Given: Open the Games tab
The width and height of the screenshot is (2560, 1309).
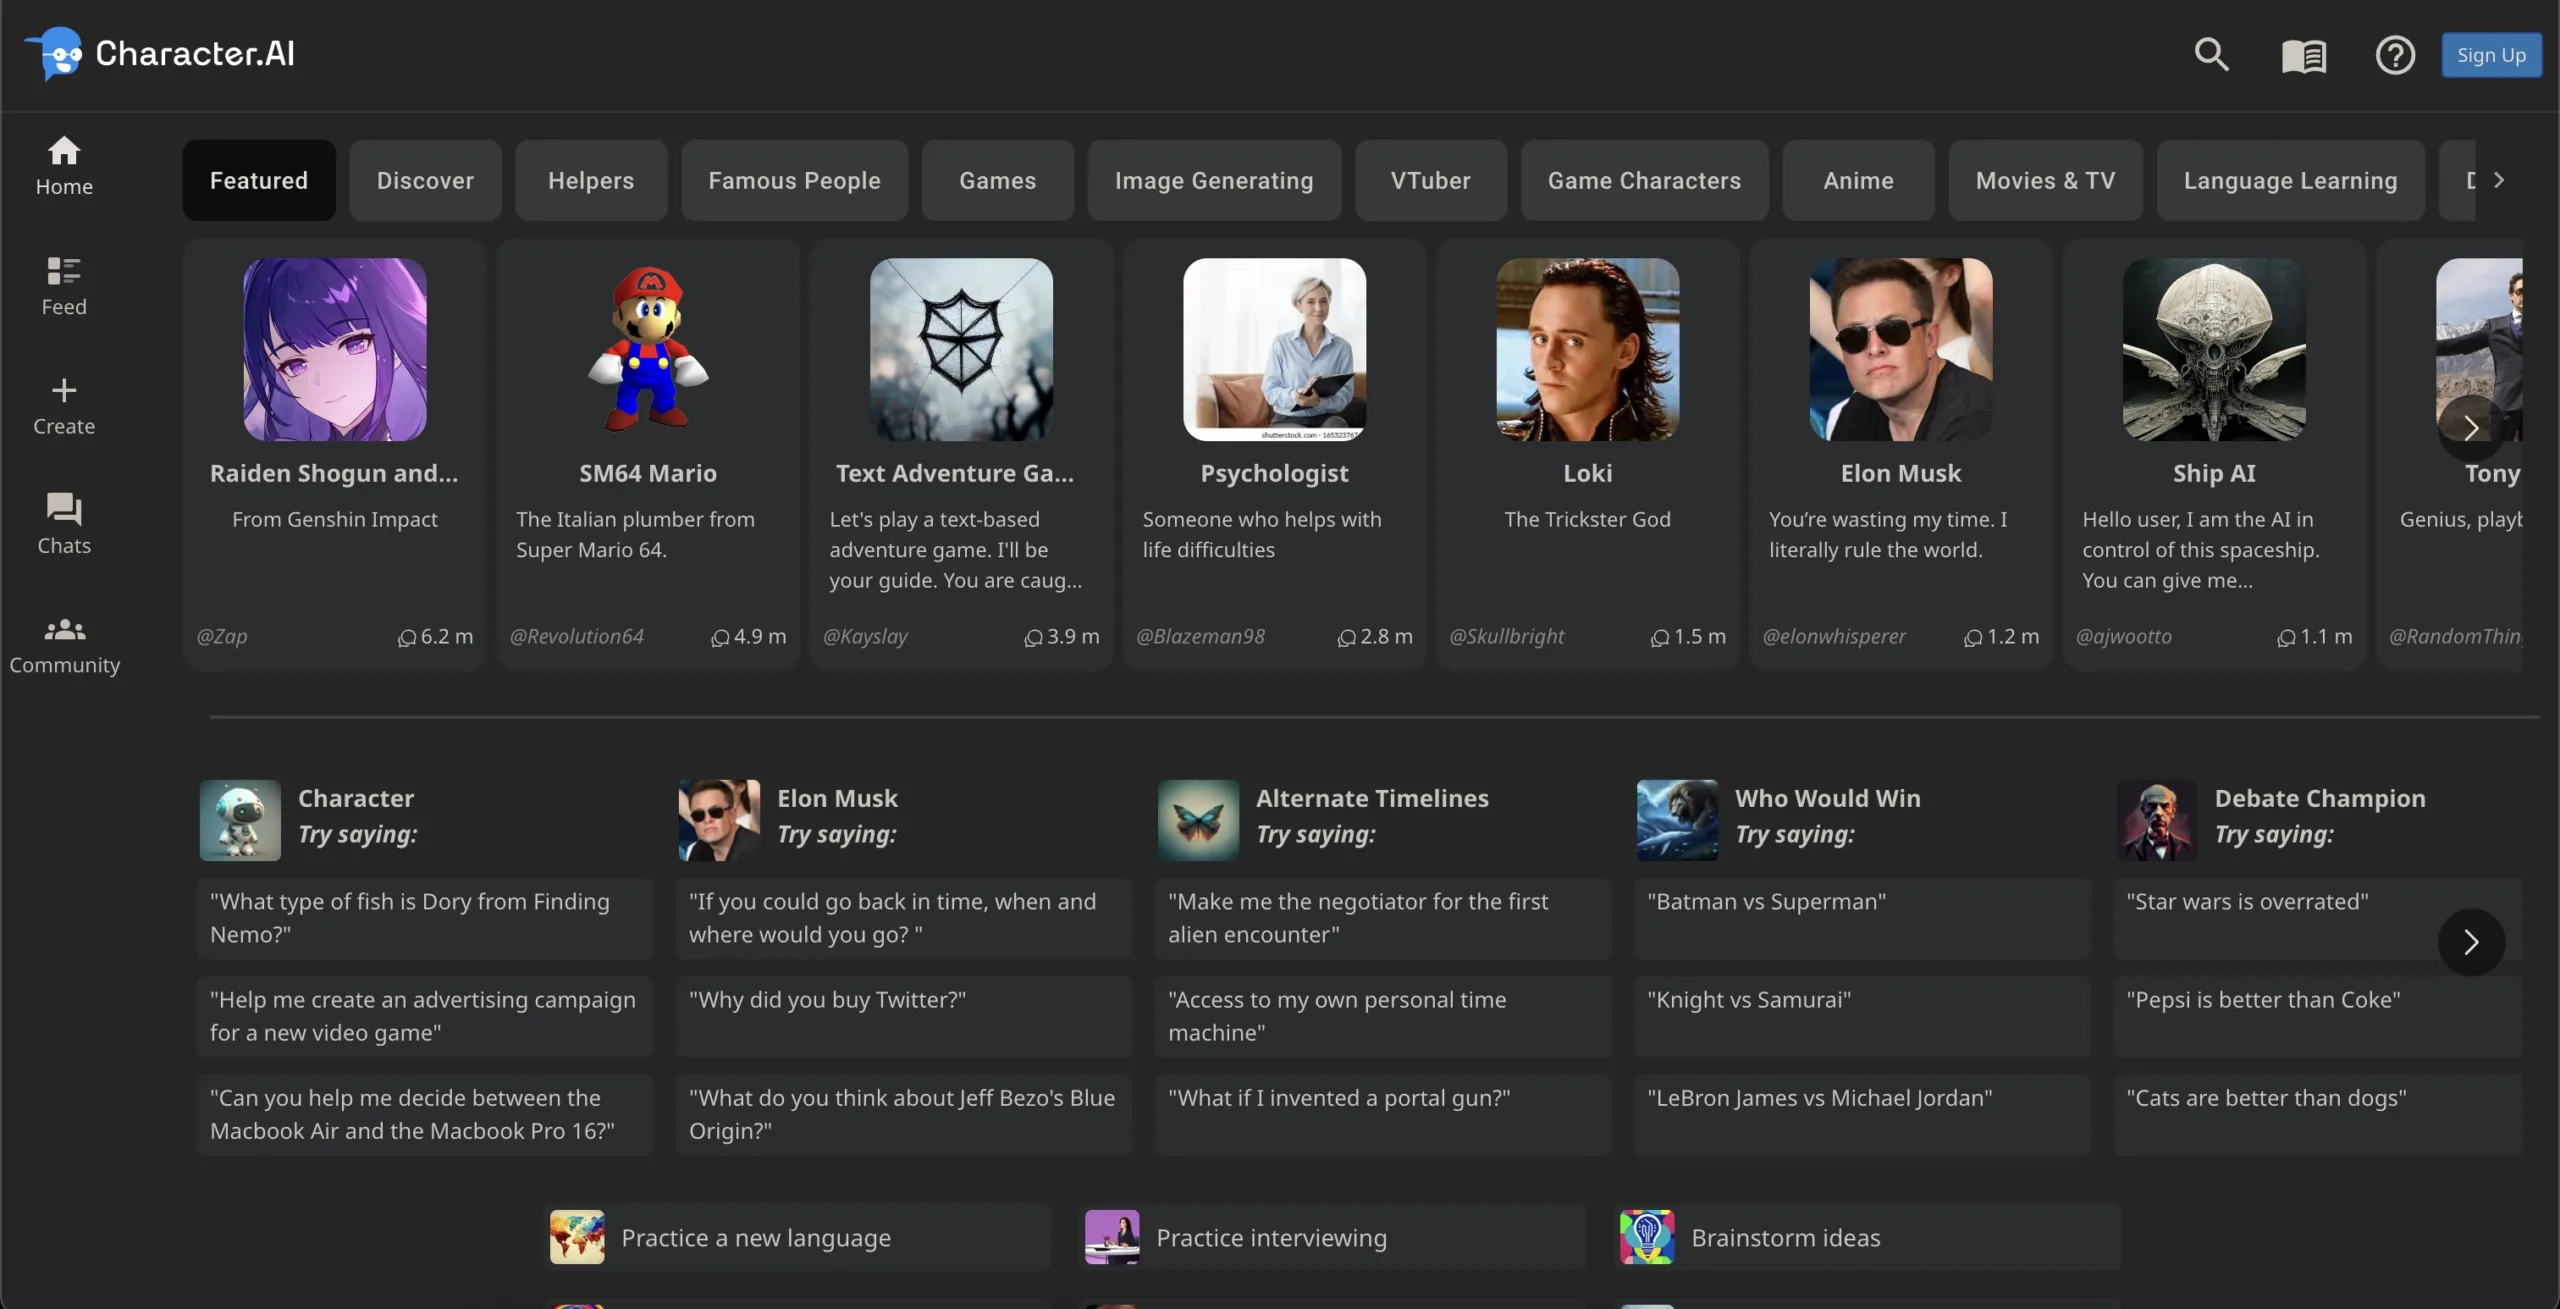Looking at the screenshot, I should pos(997,180).
